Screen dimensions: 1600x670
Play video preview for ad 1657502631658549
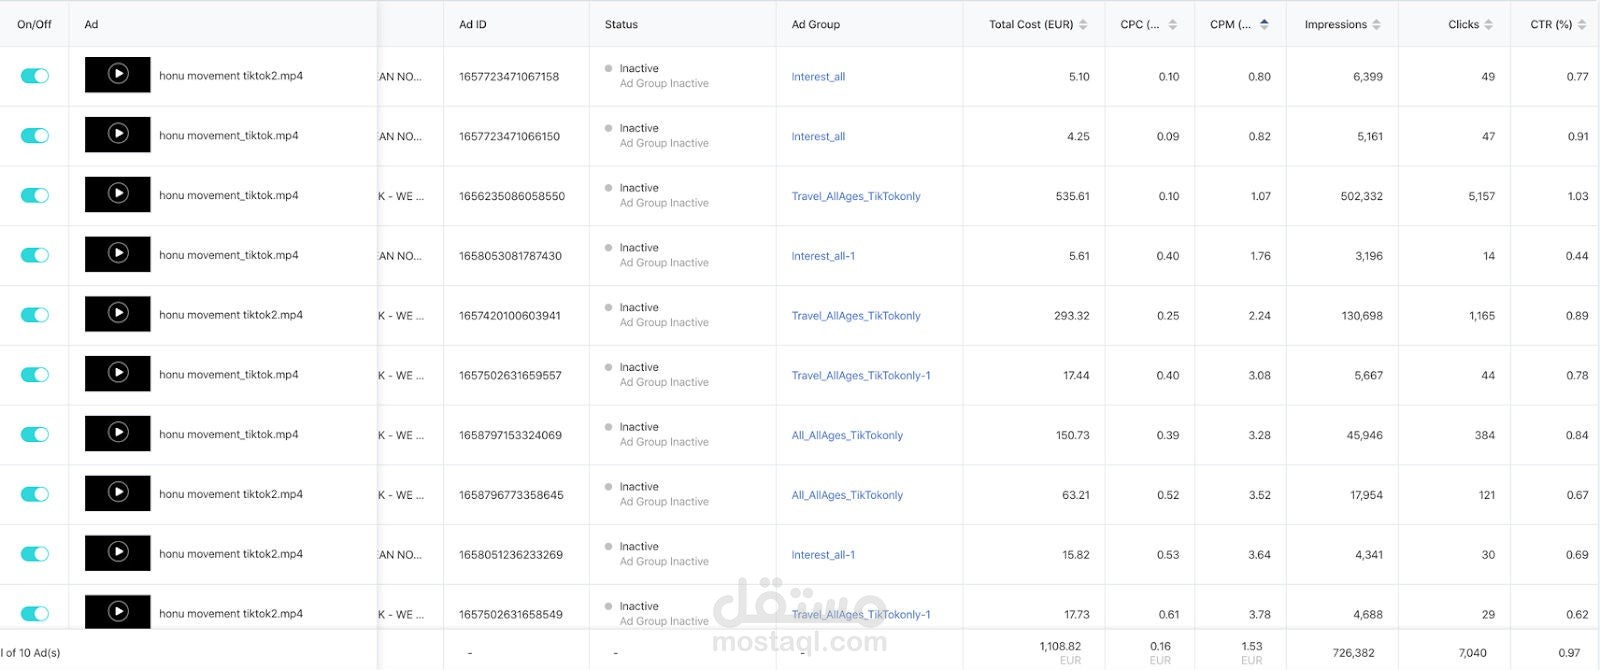pyautogui.click(x=118, y=612)
